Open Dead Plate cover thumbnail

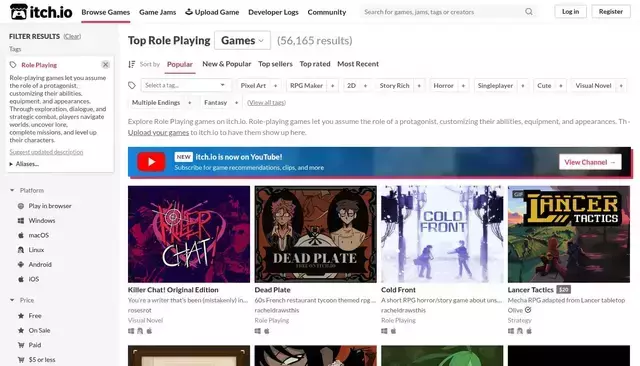[316, 234]
